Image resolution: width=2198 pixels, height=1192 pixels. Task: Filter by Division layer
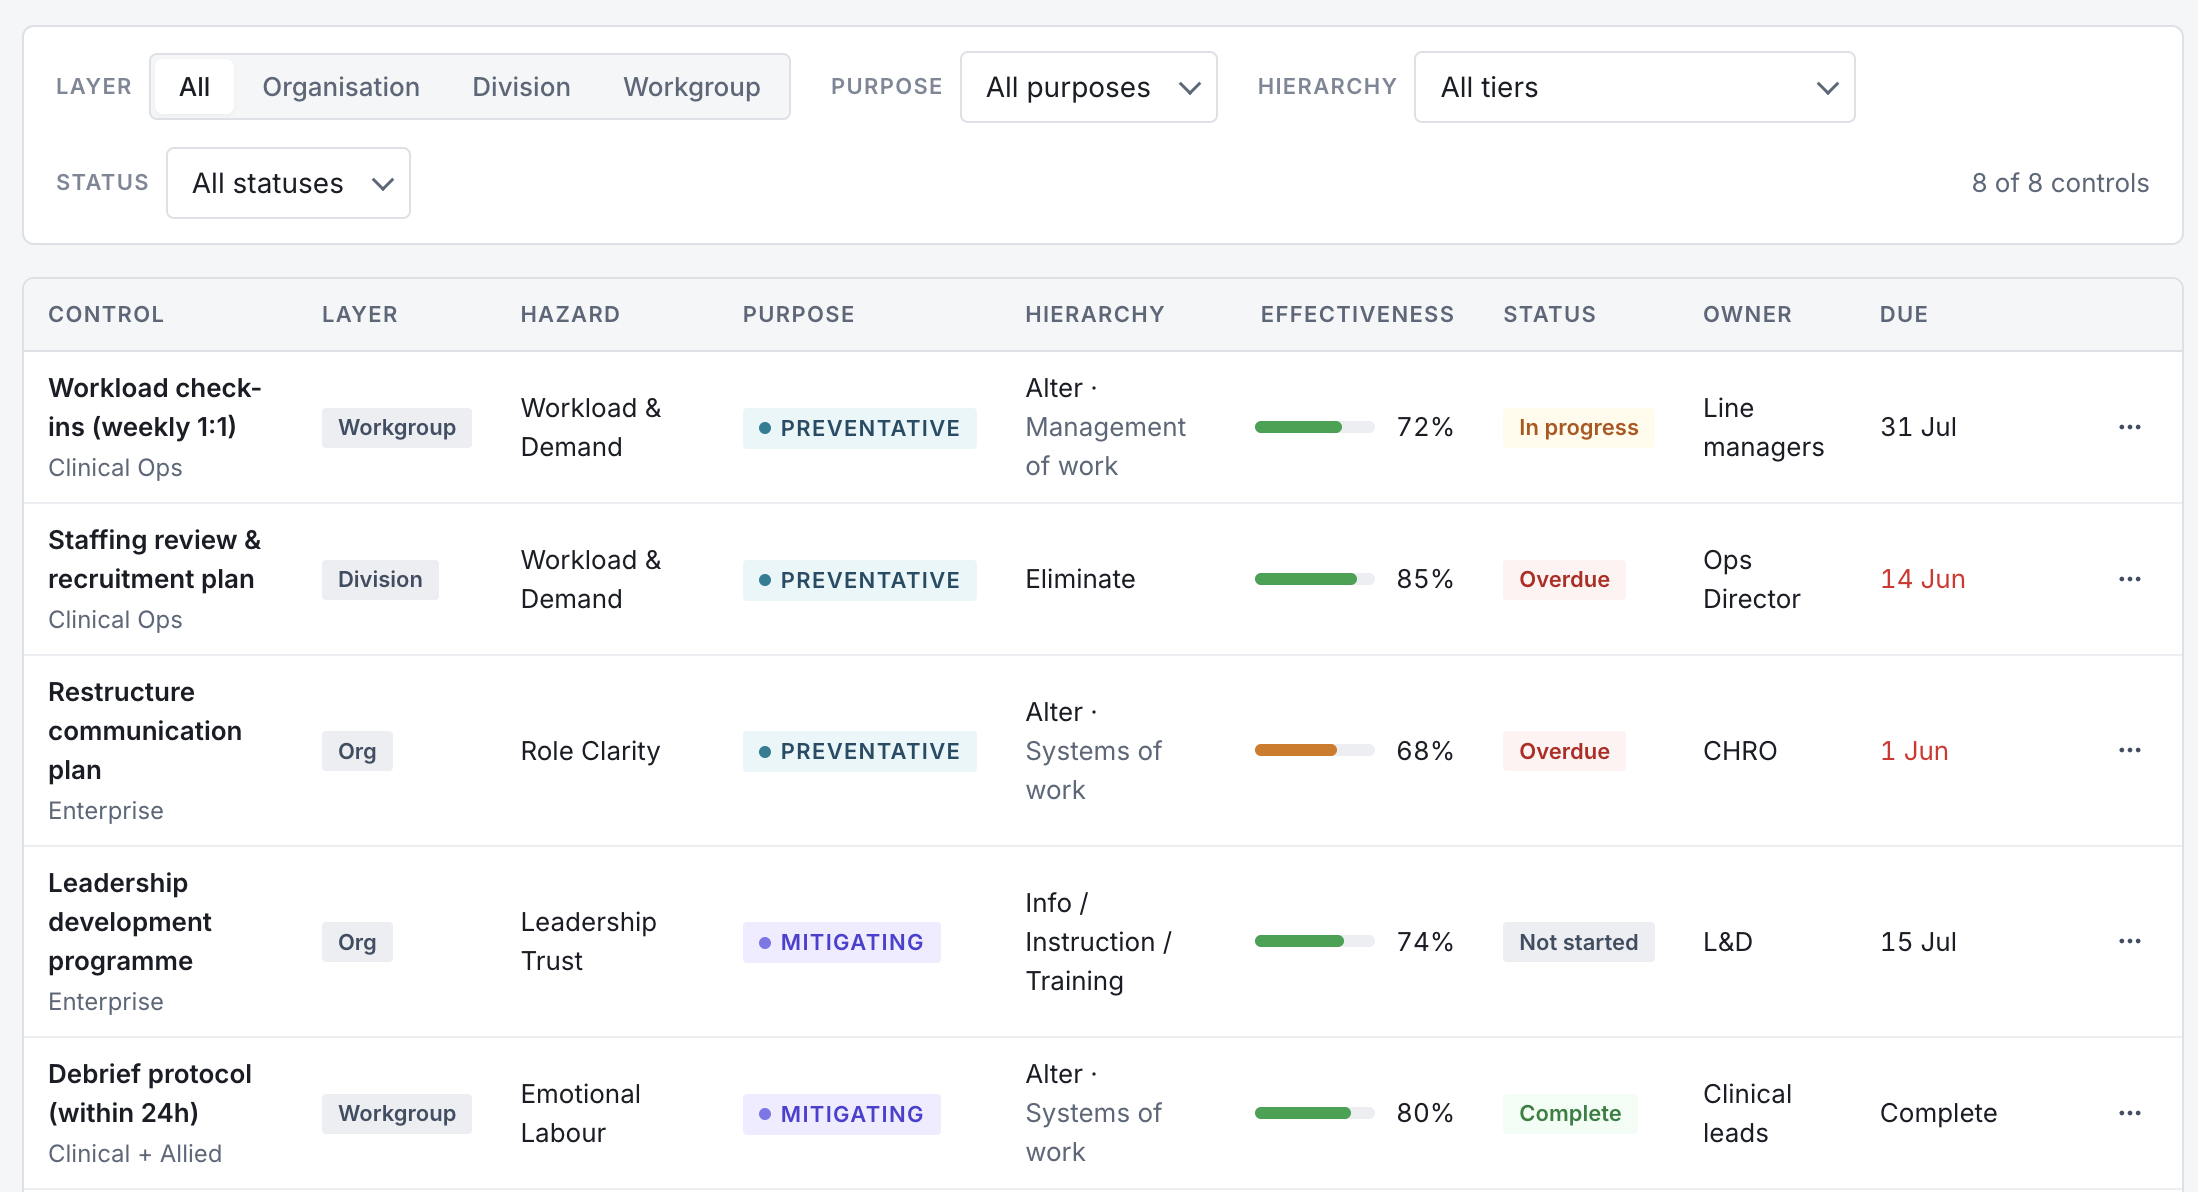click(521, 87)
